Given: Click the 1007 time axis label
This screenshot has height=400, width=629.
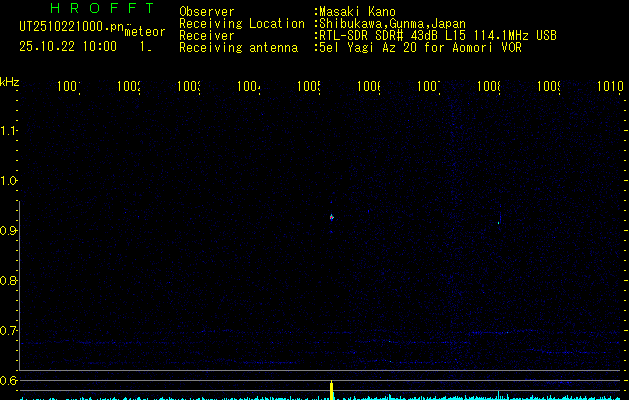Looking at the screenshot, I should point(429,87).
